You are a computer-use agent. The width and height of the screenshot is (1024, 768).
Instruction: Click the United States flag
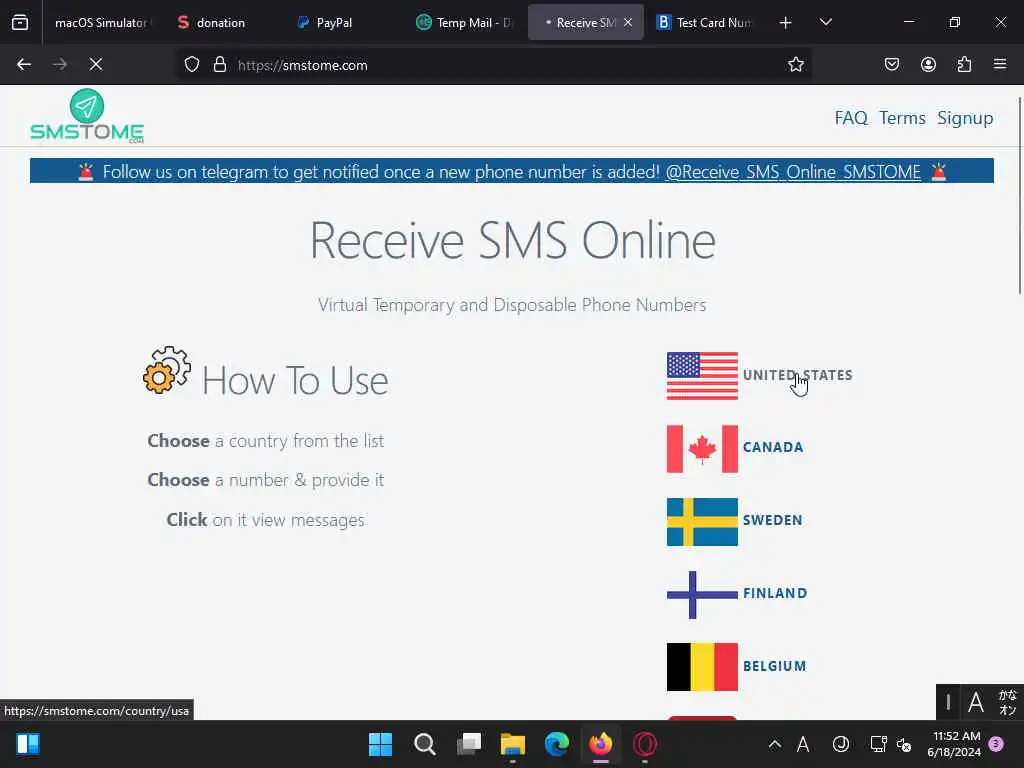coord(702,376)
